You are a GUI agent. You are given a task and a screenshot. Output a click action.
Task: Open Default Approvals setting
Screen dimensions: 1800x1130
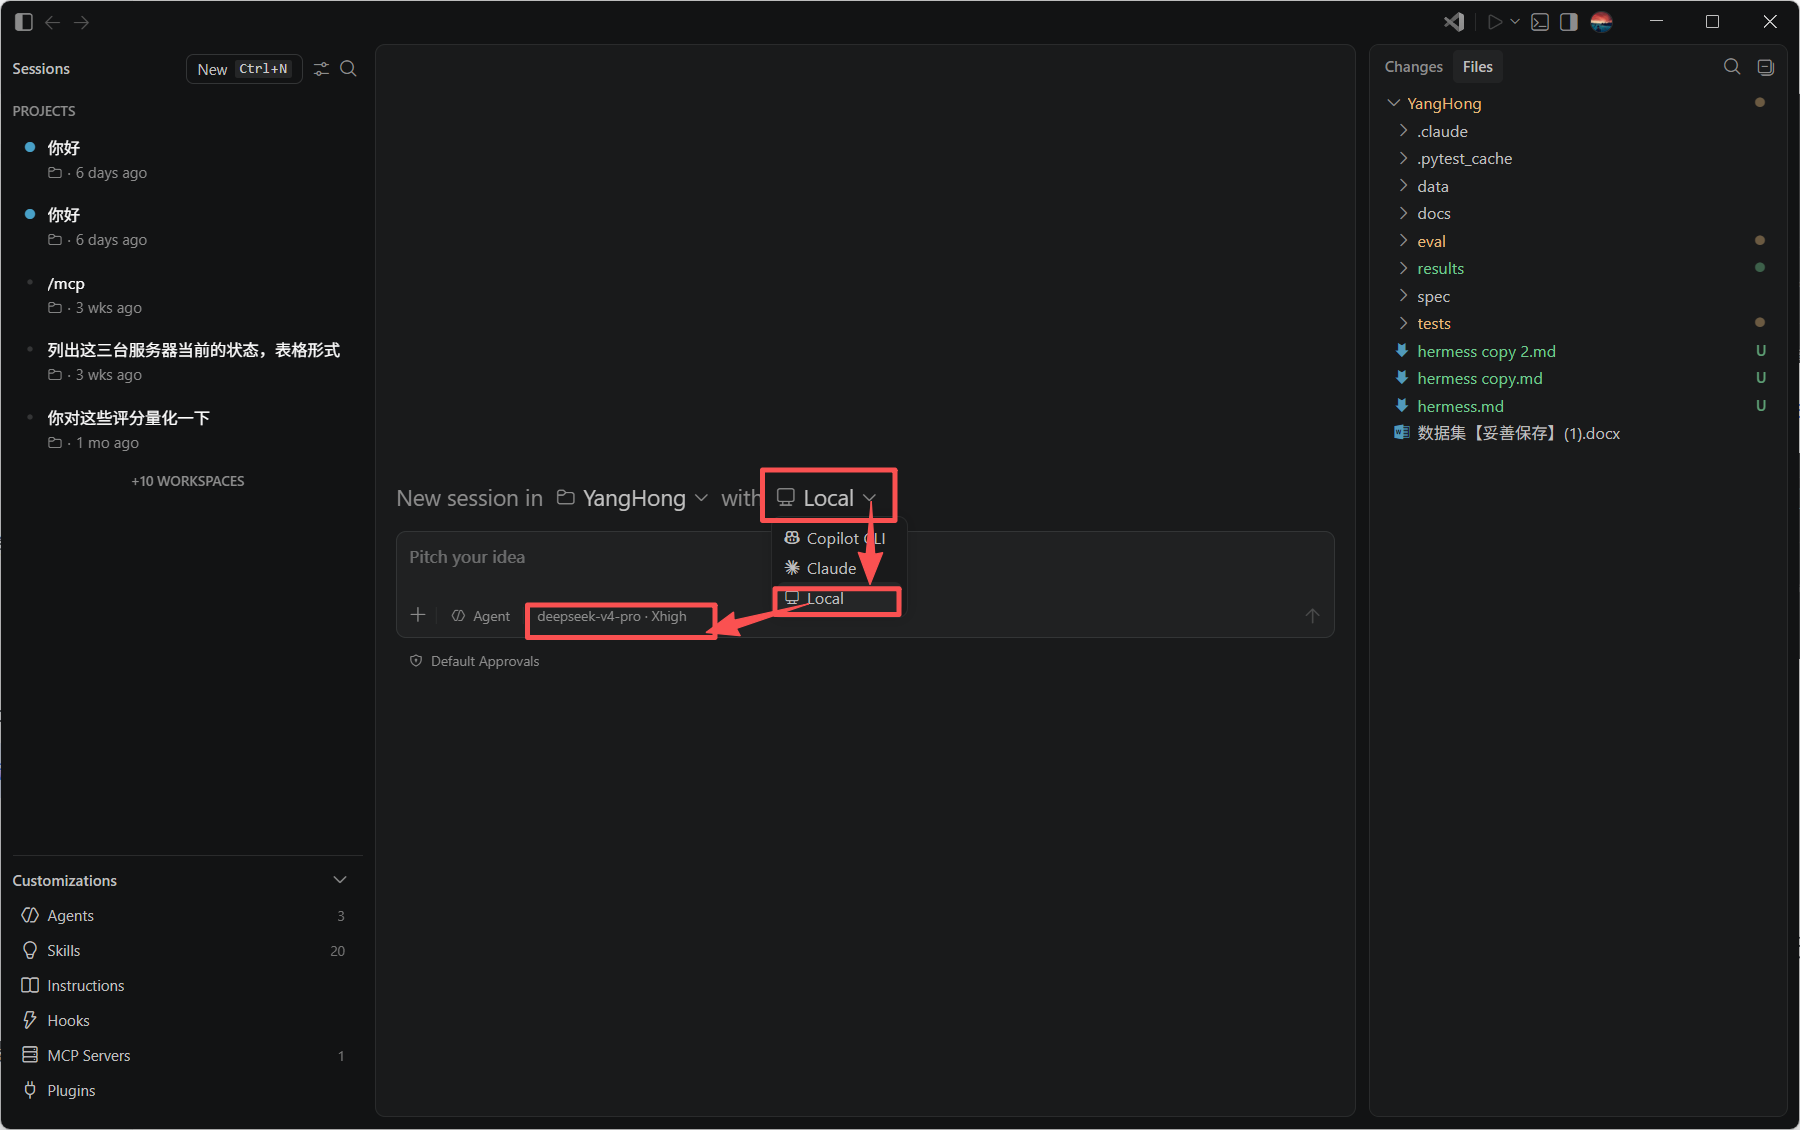(x=474, y=661)
